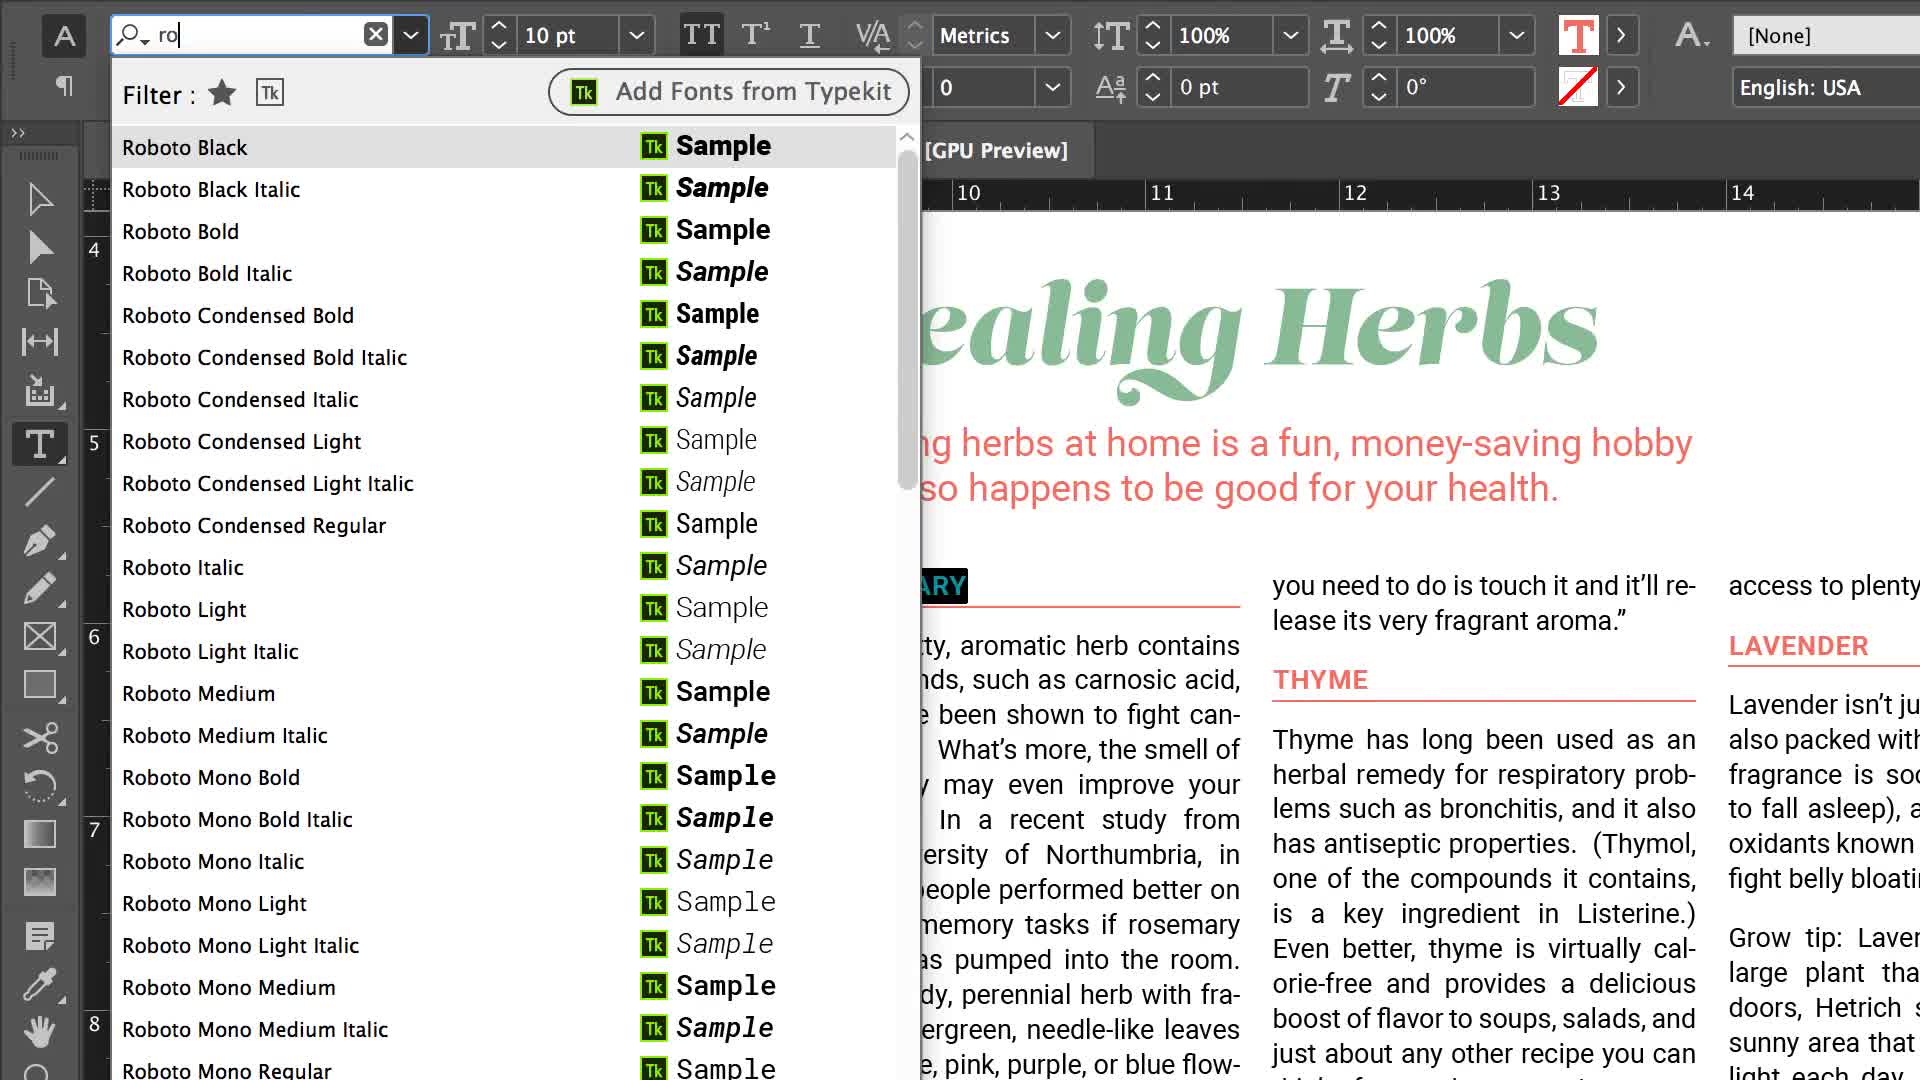Image resolution: width=1920 pixels, height=1080 pixels.
Task: Adjust horizontal scale stepper arrows
Action: tap(1379, 36)
